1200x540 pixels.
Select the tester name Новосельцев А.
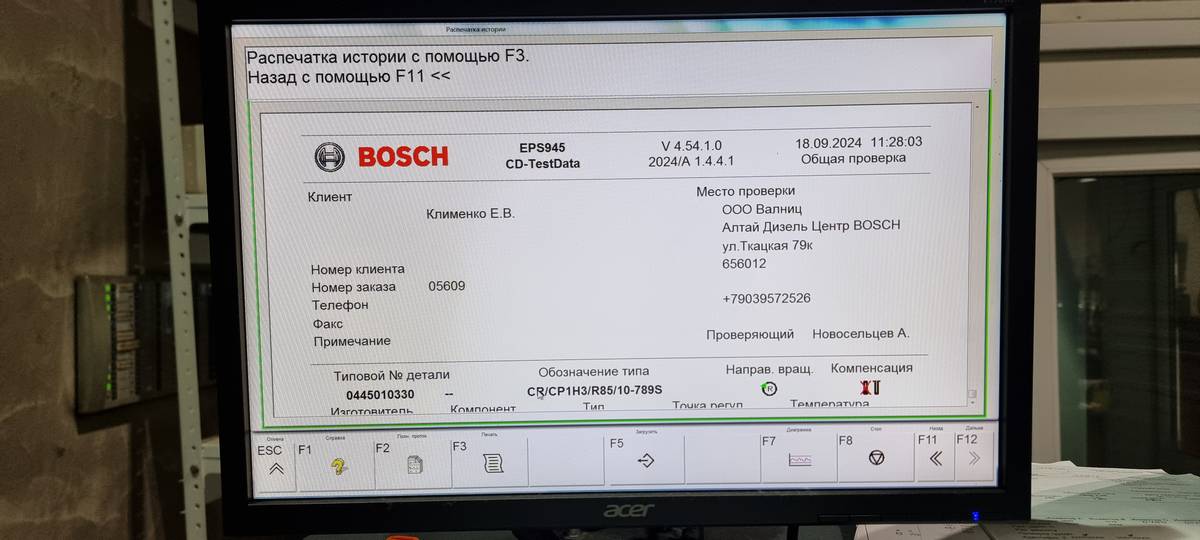click(x=860, y=334)
